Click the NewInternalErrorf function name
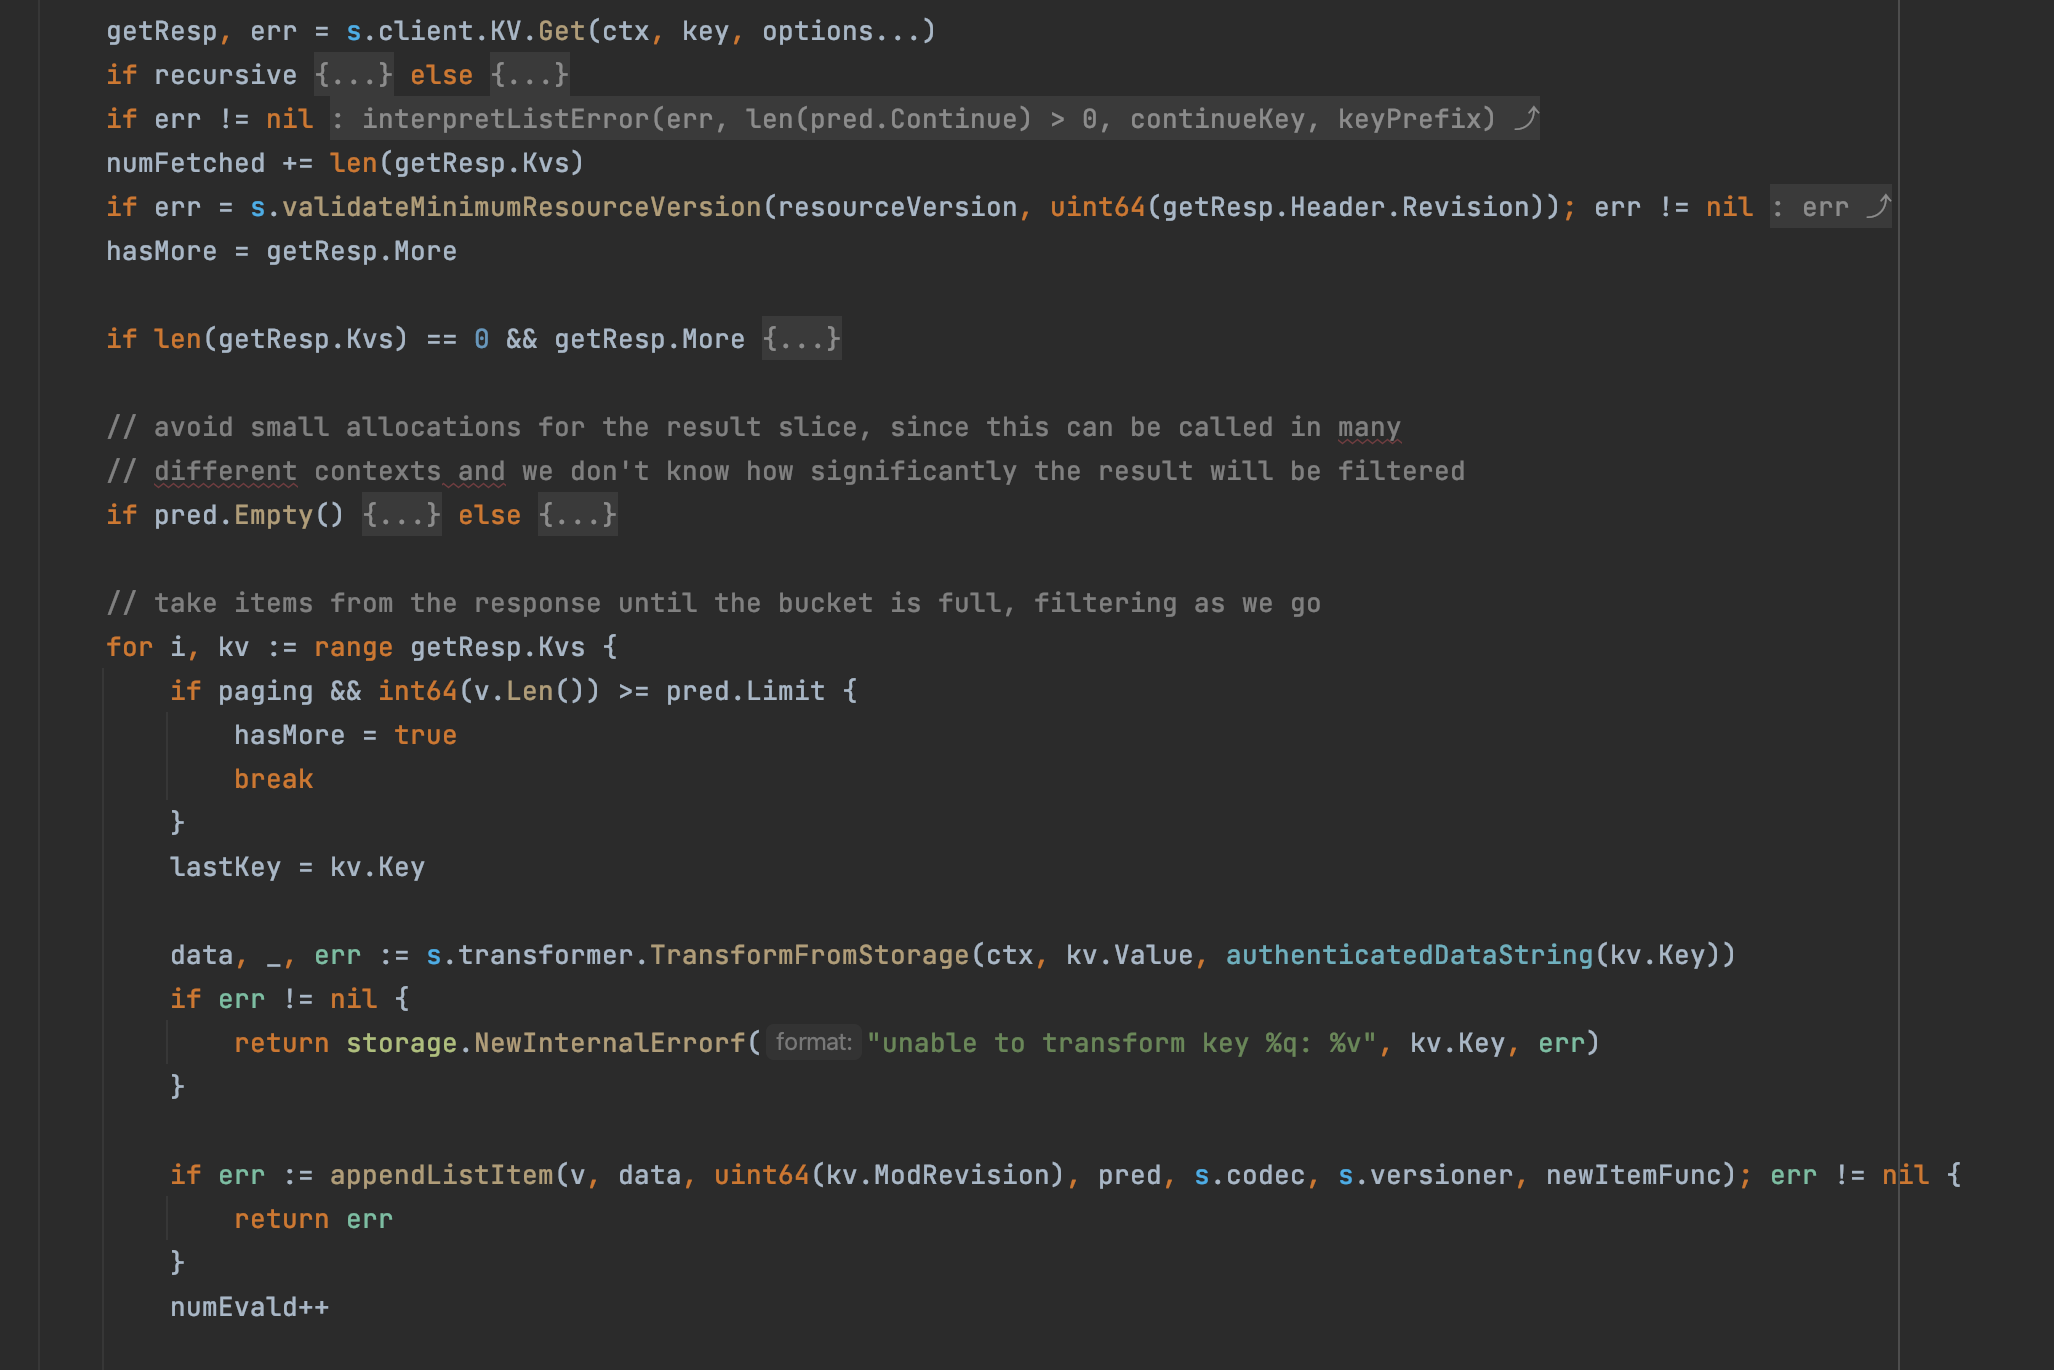Image resolution: width=2054 pixels, height=1370 pixels. pyautogui.click(x=609, y=1043)
